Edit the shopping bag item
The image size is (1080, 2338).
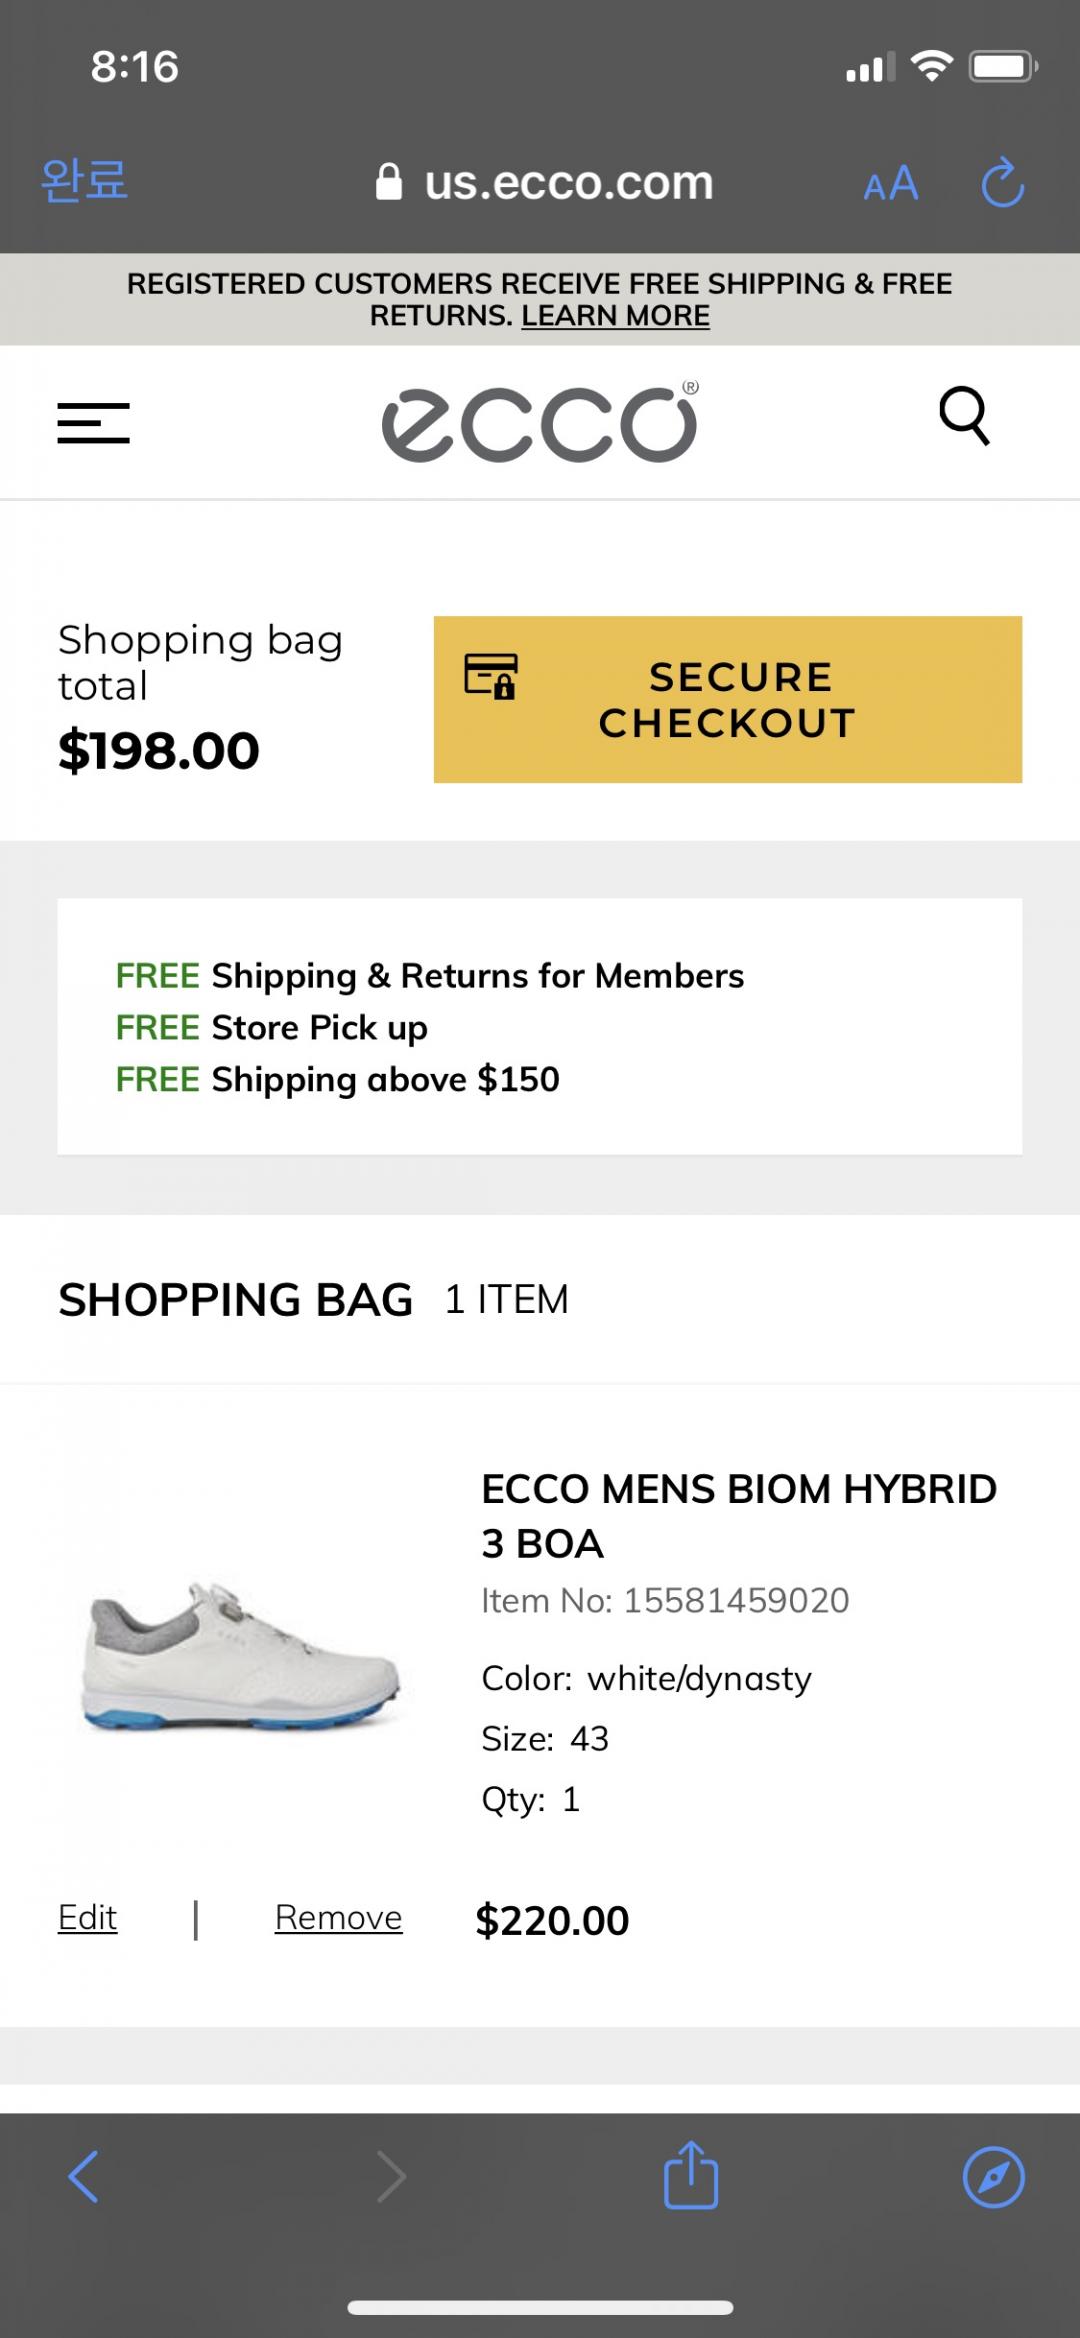[88, 1918]
